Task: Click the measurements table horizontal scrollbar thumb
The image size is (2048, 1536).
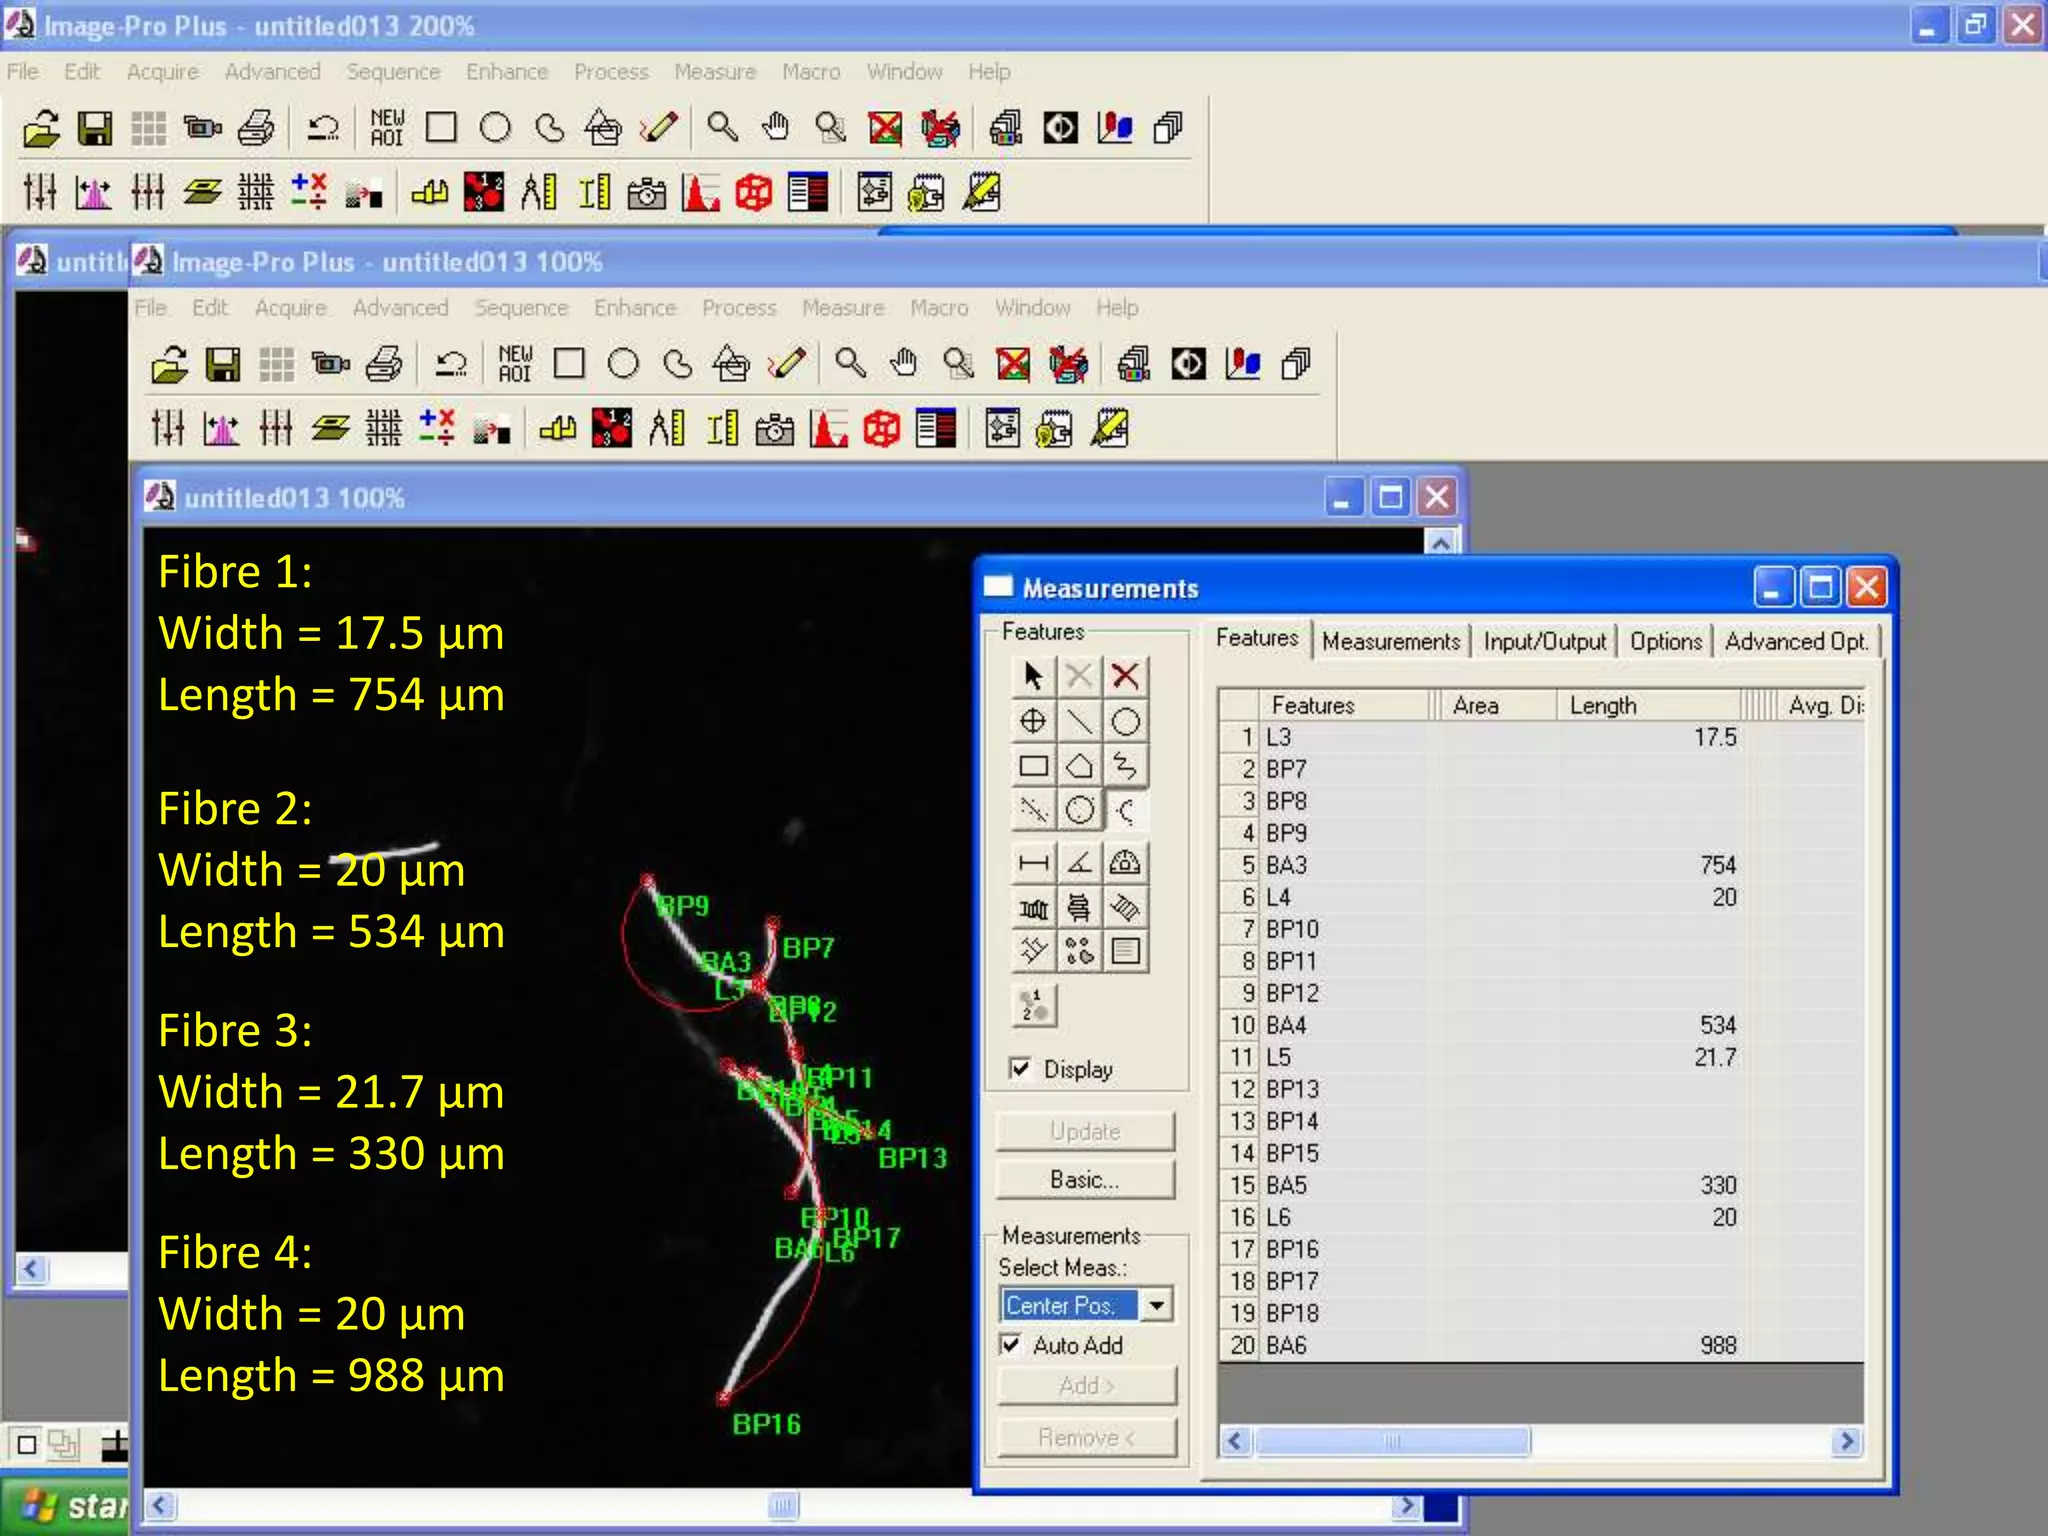Action: (1392, 1441)
